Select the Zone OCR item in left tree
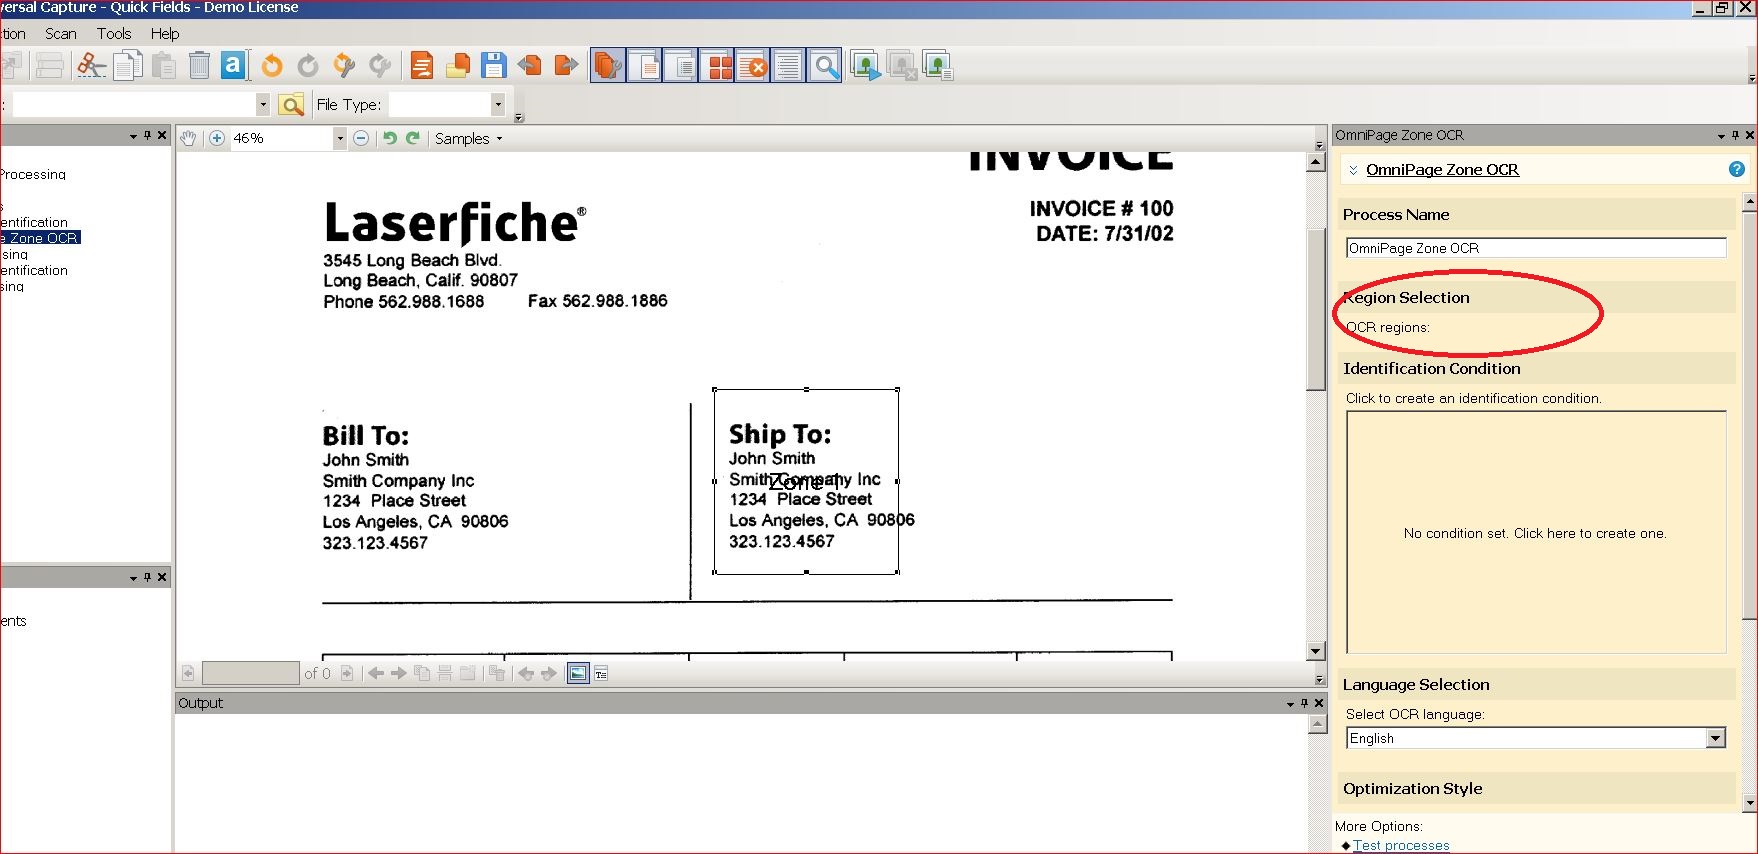The width and height of the screenshot is (1758, 854). (x=41, y=238)
